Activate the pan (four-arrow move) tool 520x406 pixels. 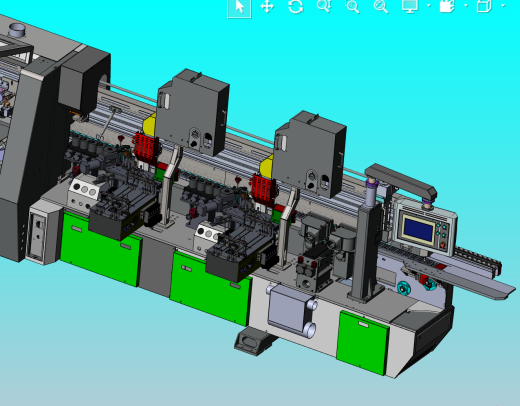point(267,6)
